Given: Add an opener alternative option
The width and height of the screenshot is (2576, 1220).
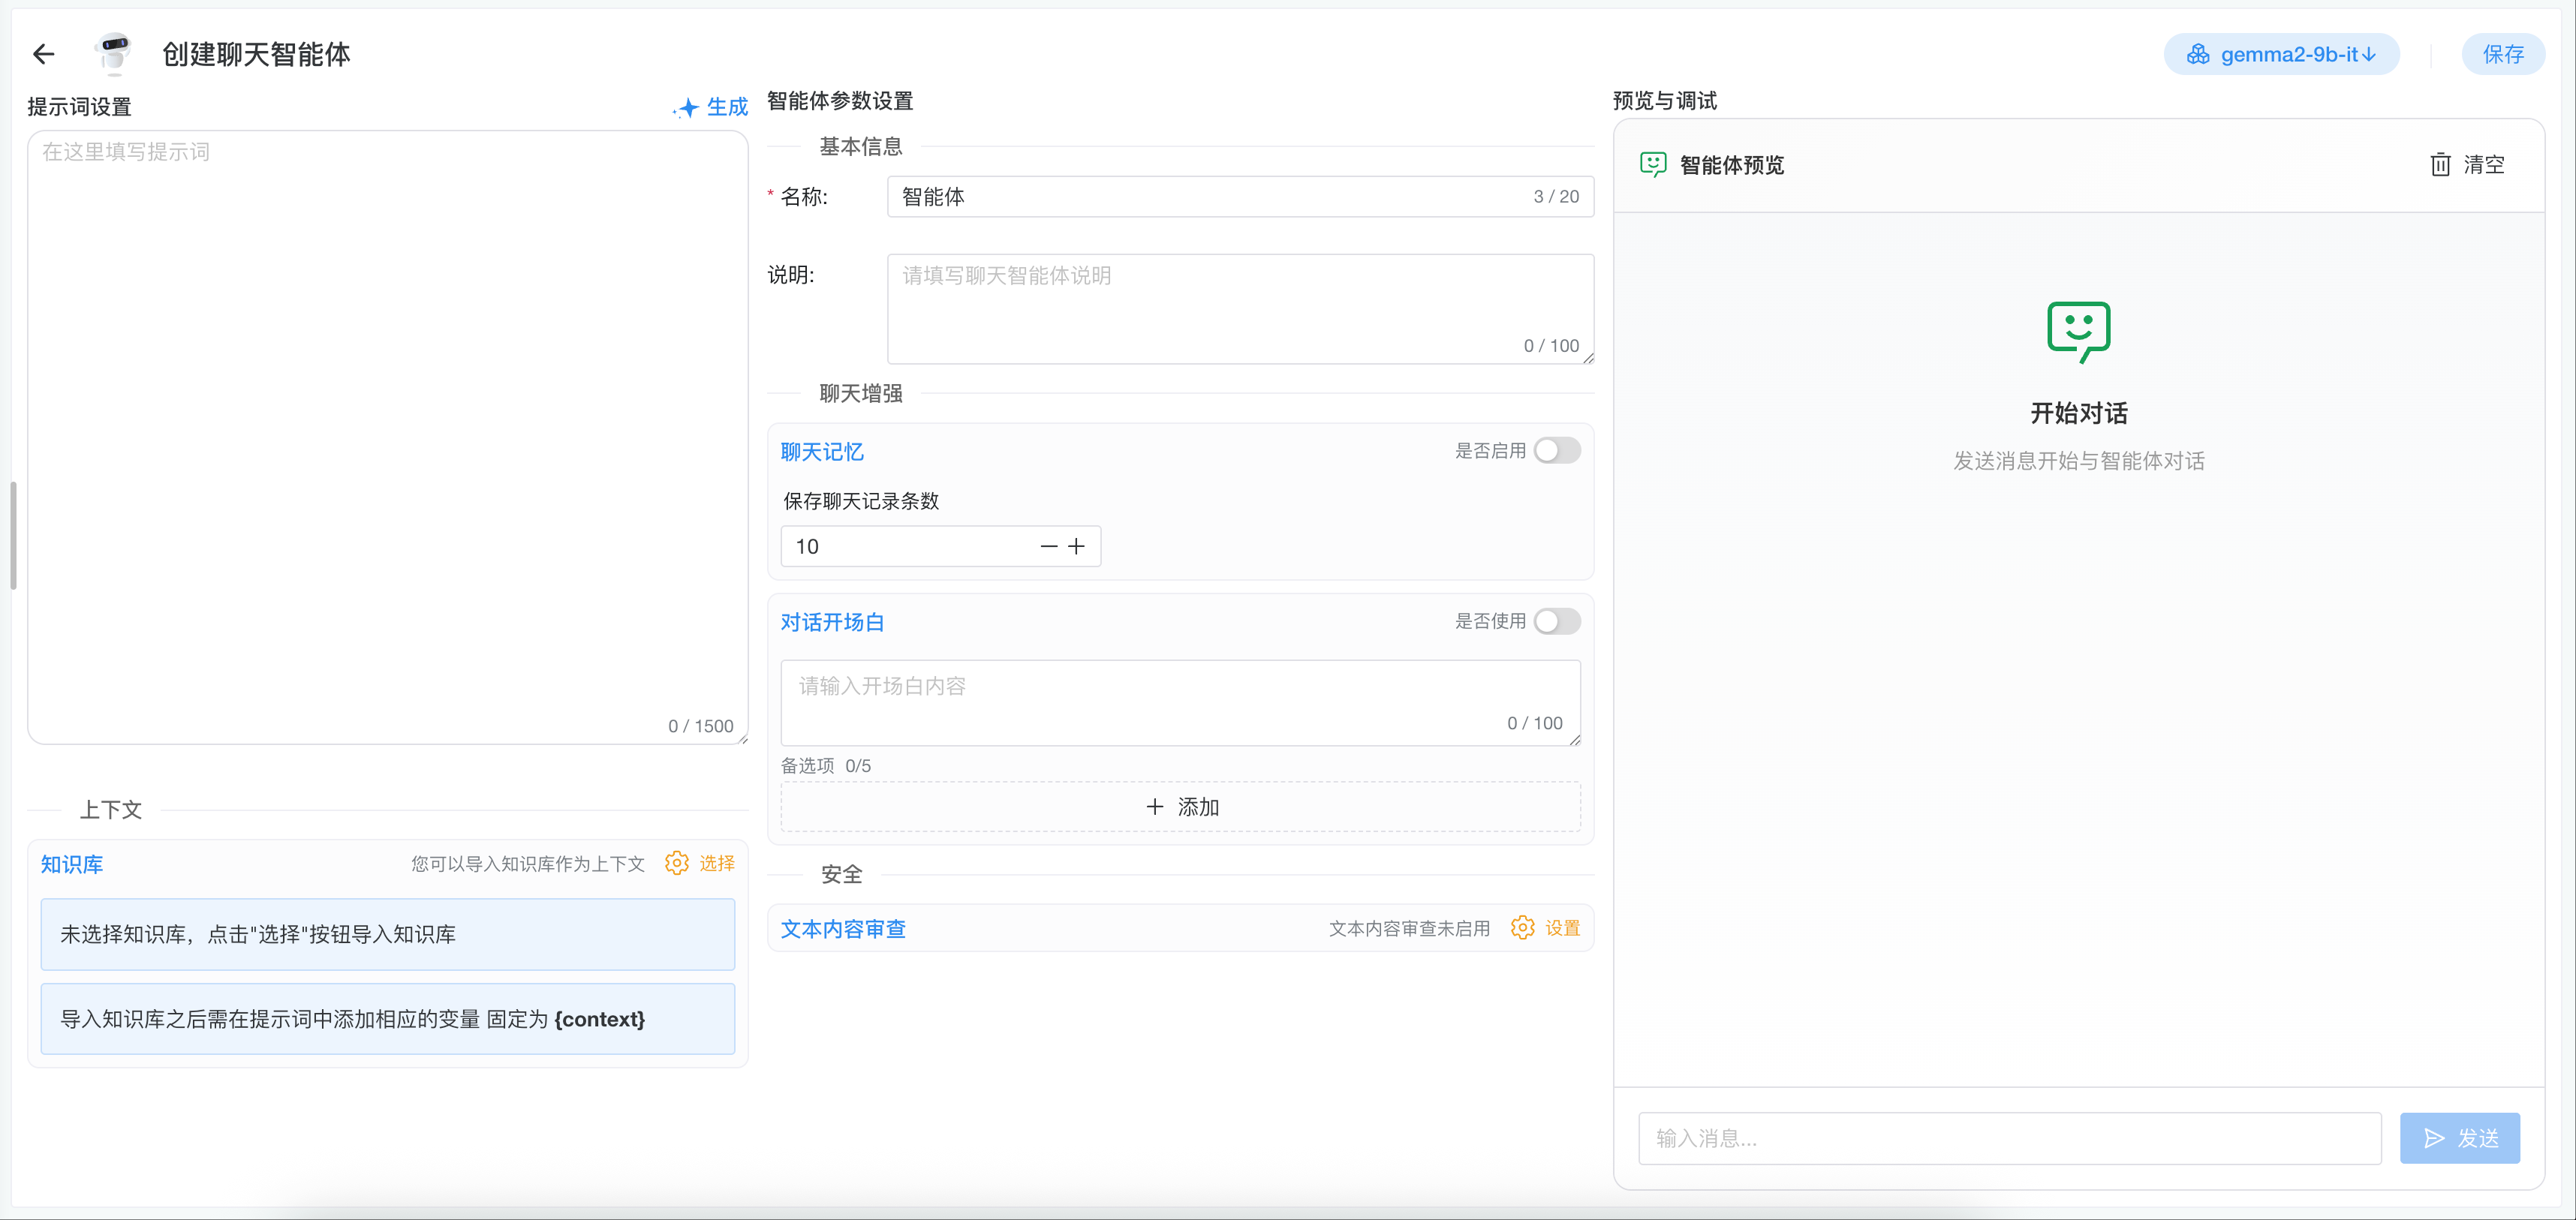Looking at the screenshot, I should 1180,807.
